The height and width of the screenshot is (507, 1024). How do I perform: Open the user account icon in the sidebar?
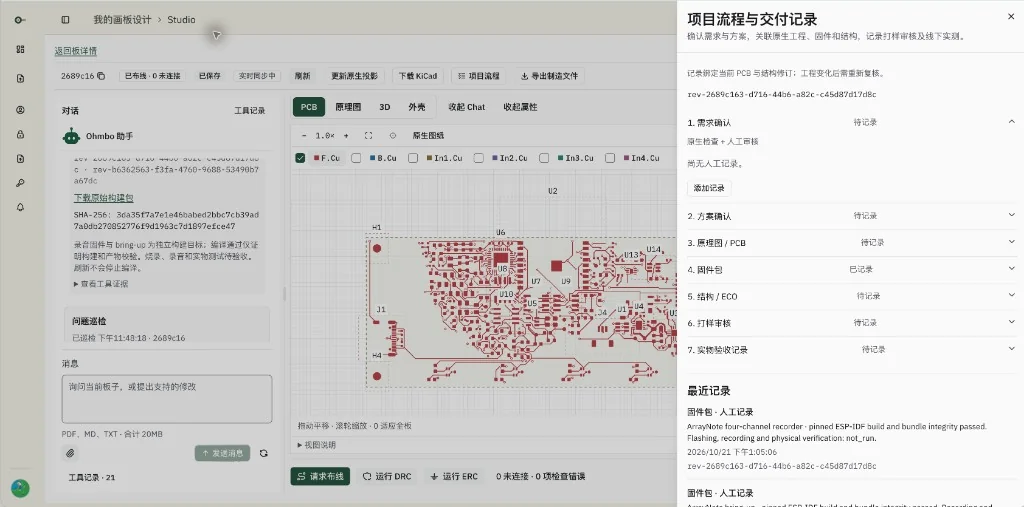point(20,110)
